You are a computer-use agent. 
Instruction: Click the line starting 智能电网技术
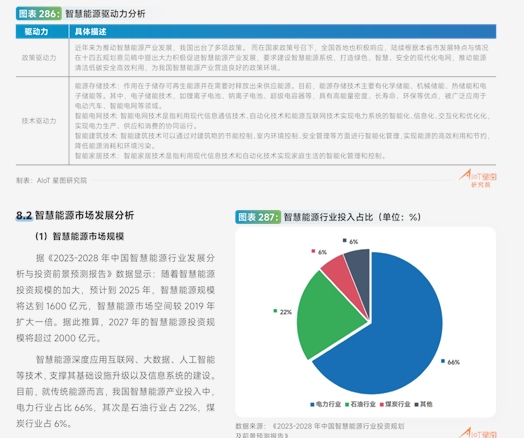tap(282, 116)
